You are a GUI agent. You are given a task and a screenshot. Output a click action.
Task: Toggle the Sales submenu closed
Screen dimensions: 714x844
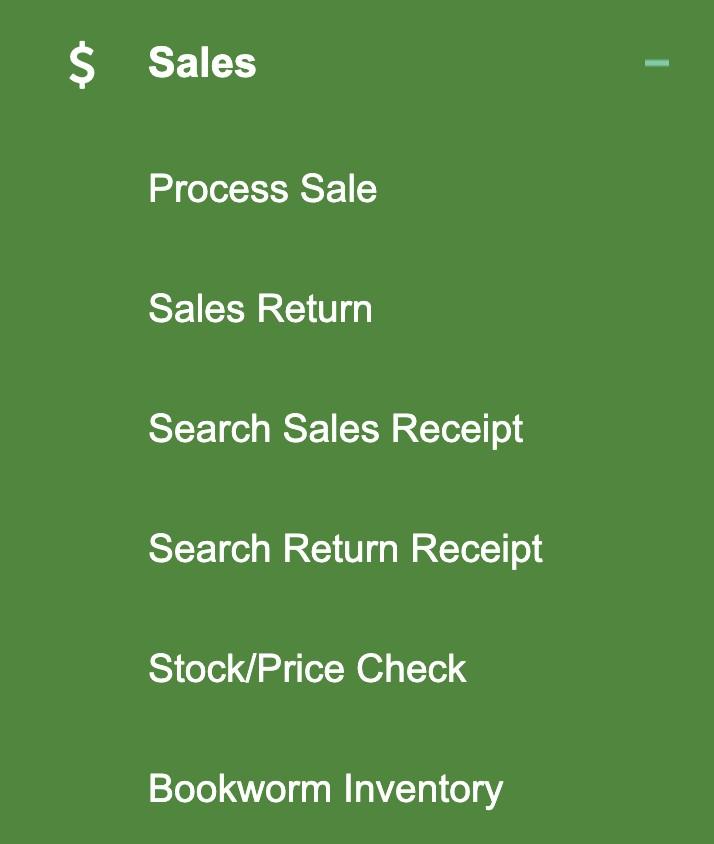pyautogui.click(x=657, y=63)
